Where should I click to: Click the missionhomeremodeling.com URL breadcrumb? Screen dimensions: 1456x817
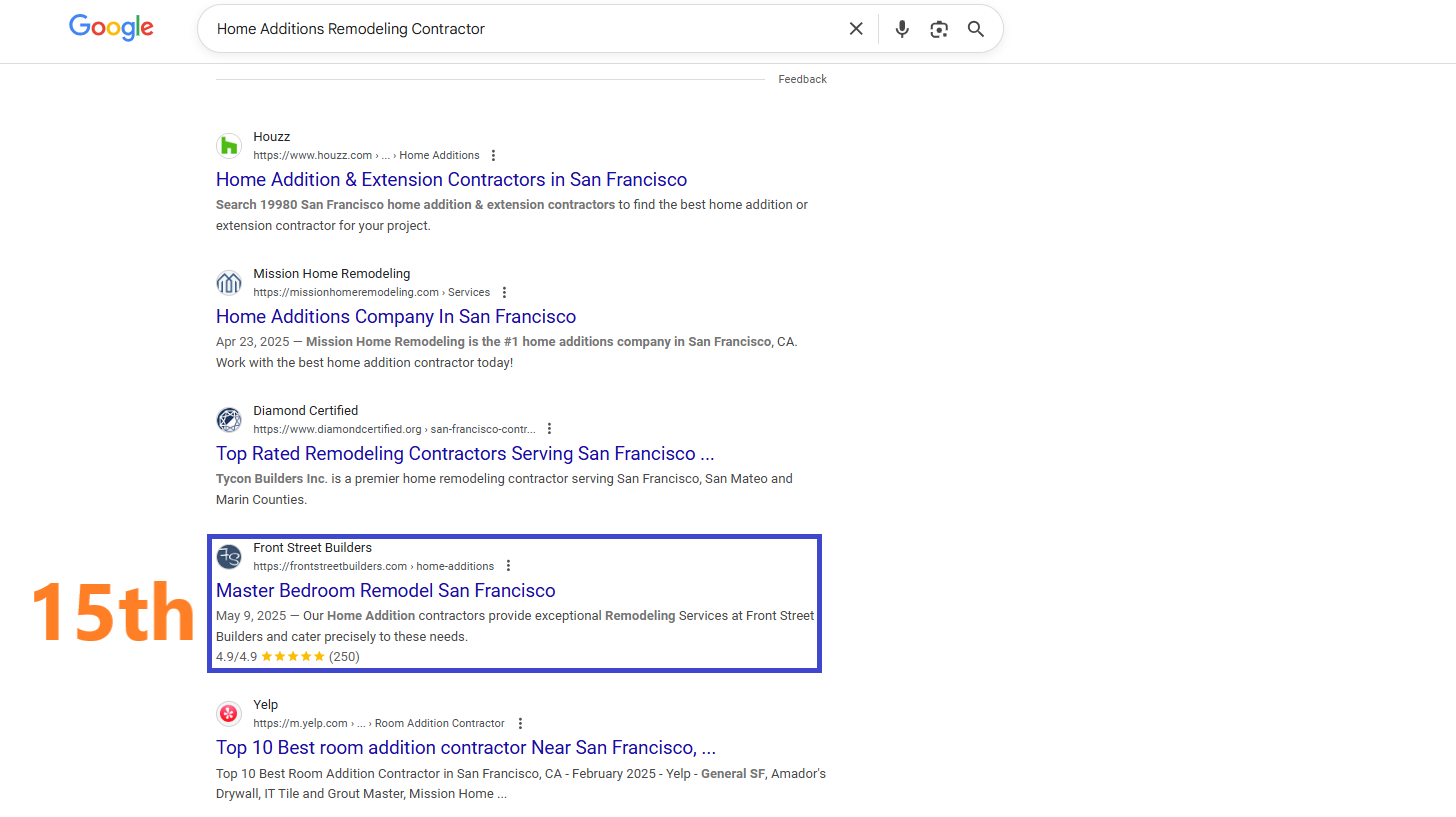pos(371,293)
